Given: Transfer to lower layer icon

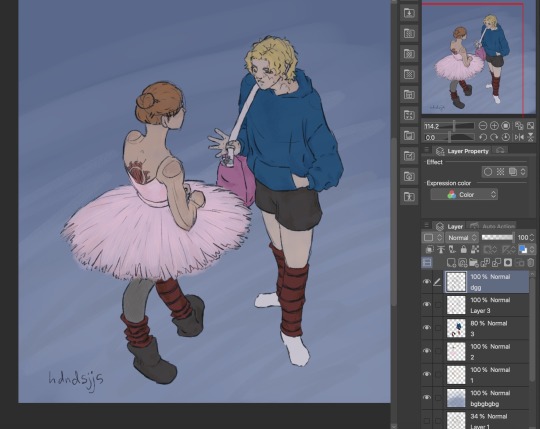Looking at the screenshot, I should pyautogui.click(x=485, y=263).
